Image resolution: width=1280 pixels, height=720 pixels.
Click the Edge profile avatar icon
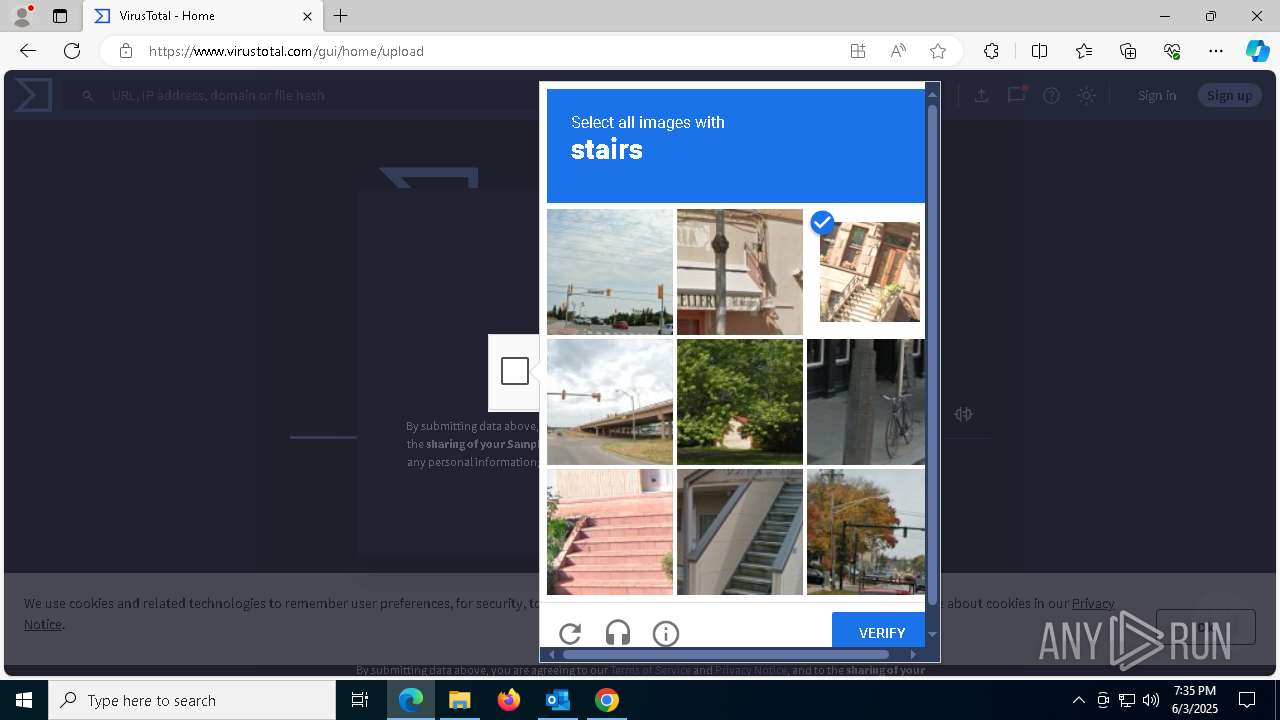point(22,16)
